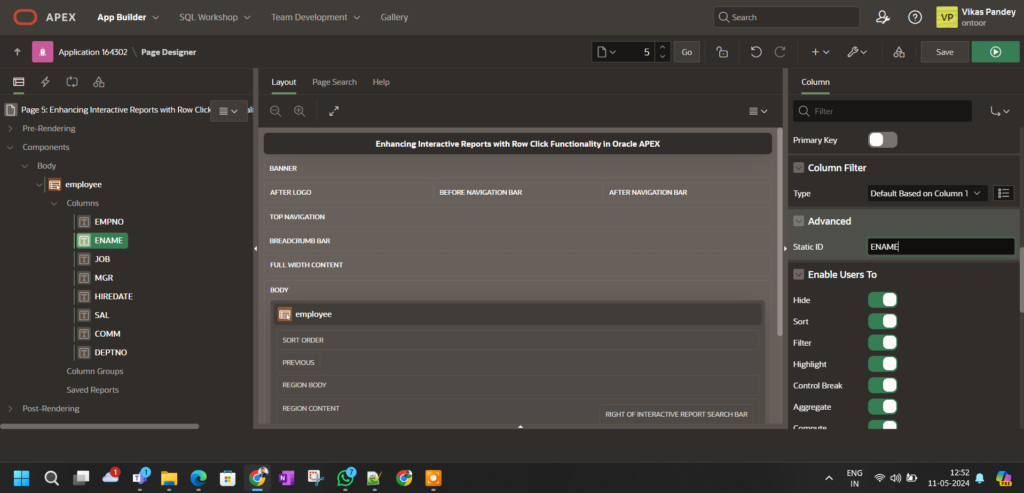This screenshot has width=1024, height=493.
Task: Open the Column Filter Type dropdown
Action: click(x=927, y=193)
